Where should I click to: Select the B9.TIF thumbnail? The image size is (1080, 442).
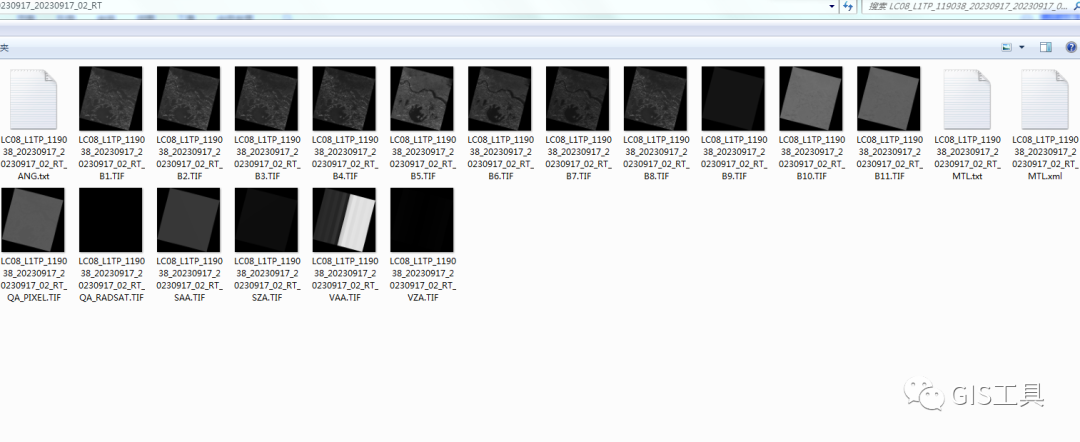pyautogui.click(x=734, y=98)
